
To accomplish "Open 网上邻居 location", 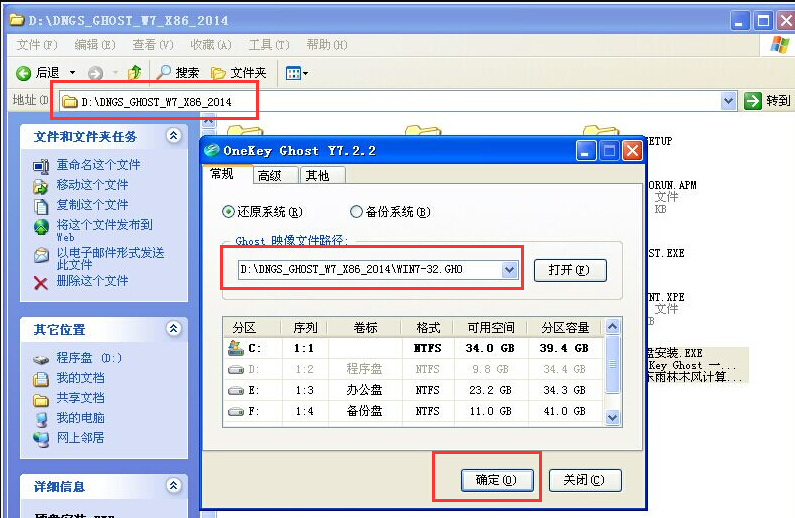I will coord(81,437).
